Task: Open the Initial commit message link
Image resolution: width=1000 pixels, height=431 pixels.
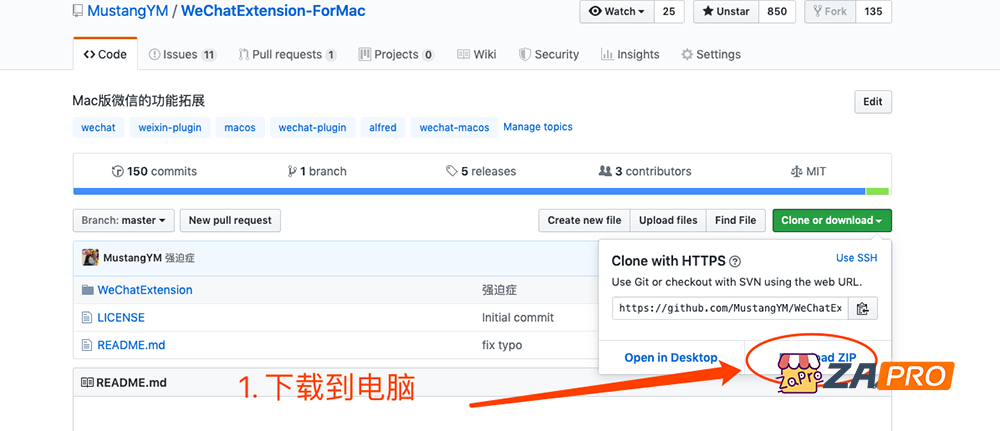Action: [518, 318]
